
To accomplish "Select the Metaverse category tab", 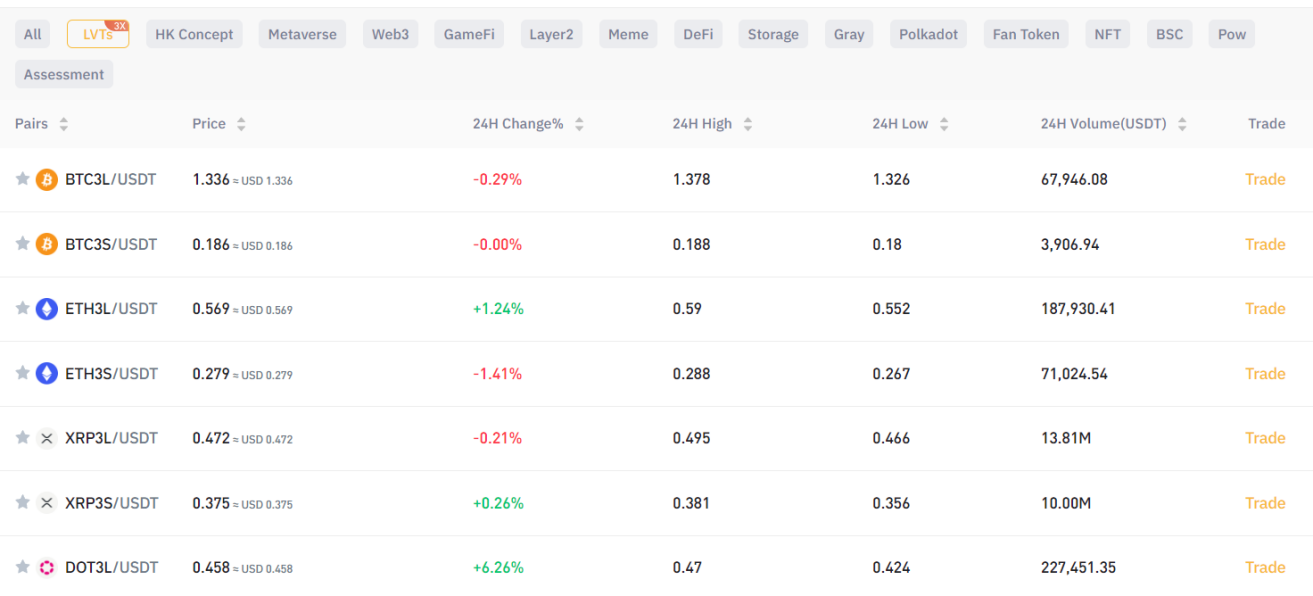I will pos(304,34).
